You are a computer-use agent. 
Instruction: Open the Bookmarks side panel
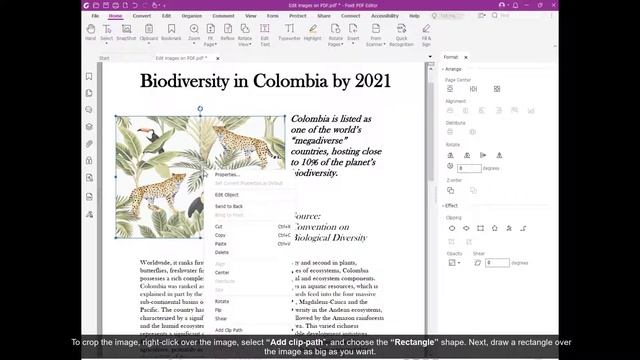89,76
